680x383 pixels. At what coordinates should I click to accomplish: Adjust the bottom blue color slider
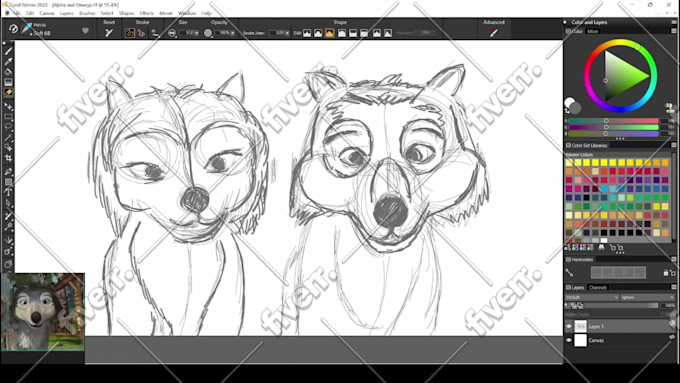(613, 134)
